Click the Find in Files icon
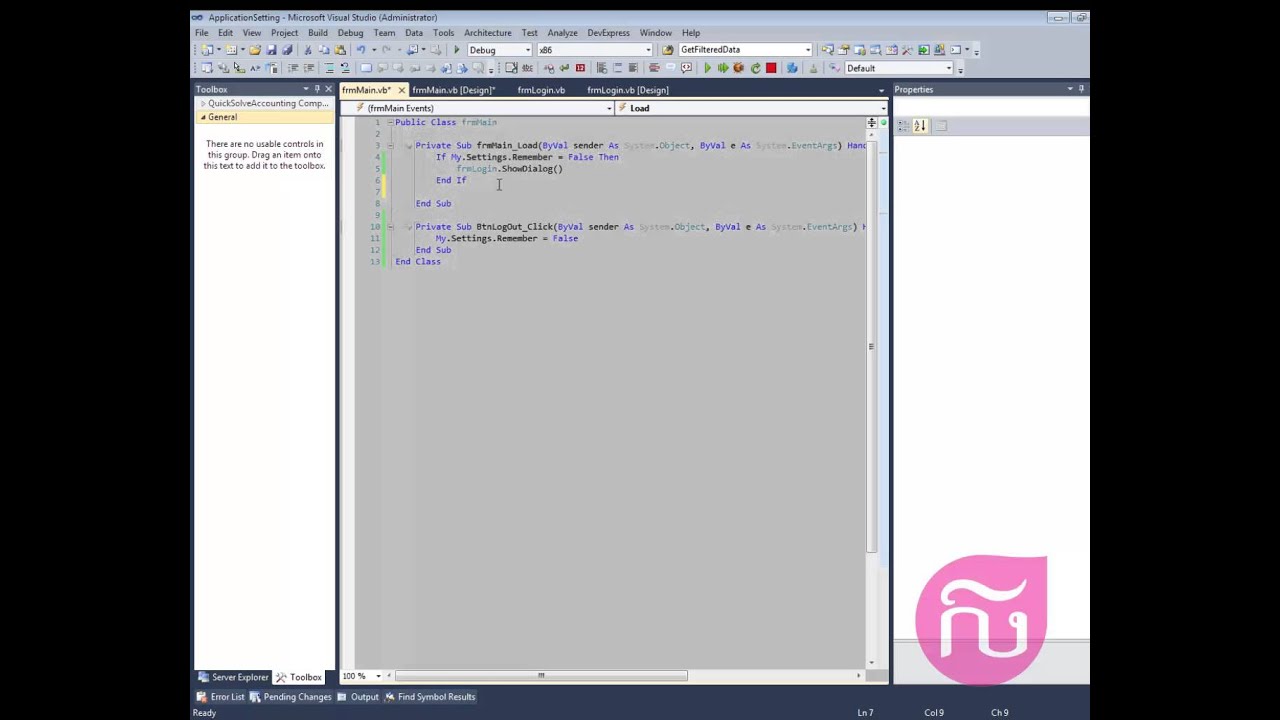 (667, 50)
